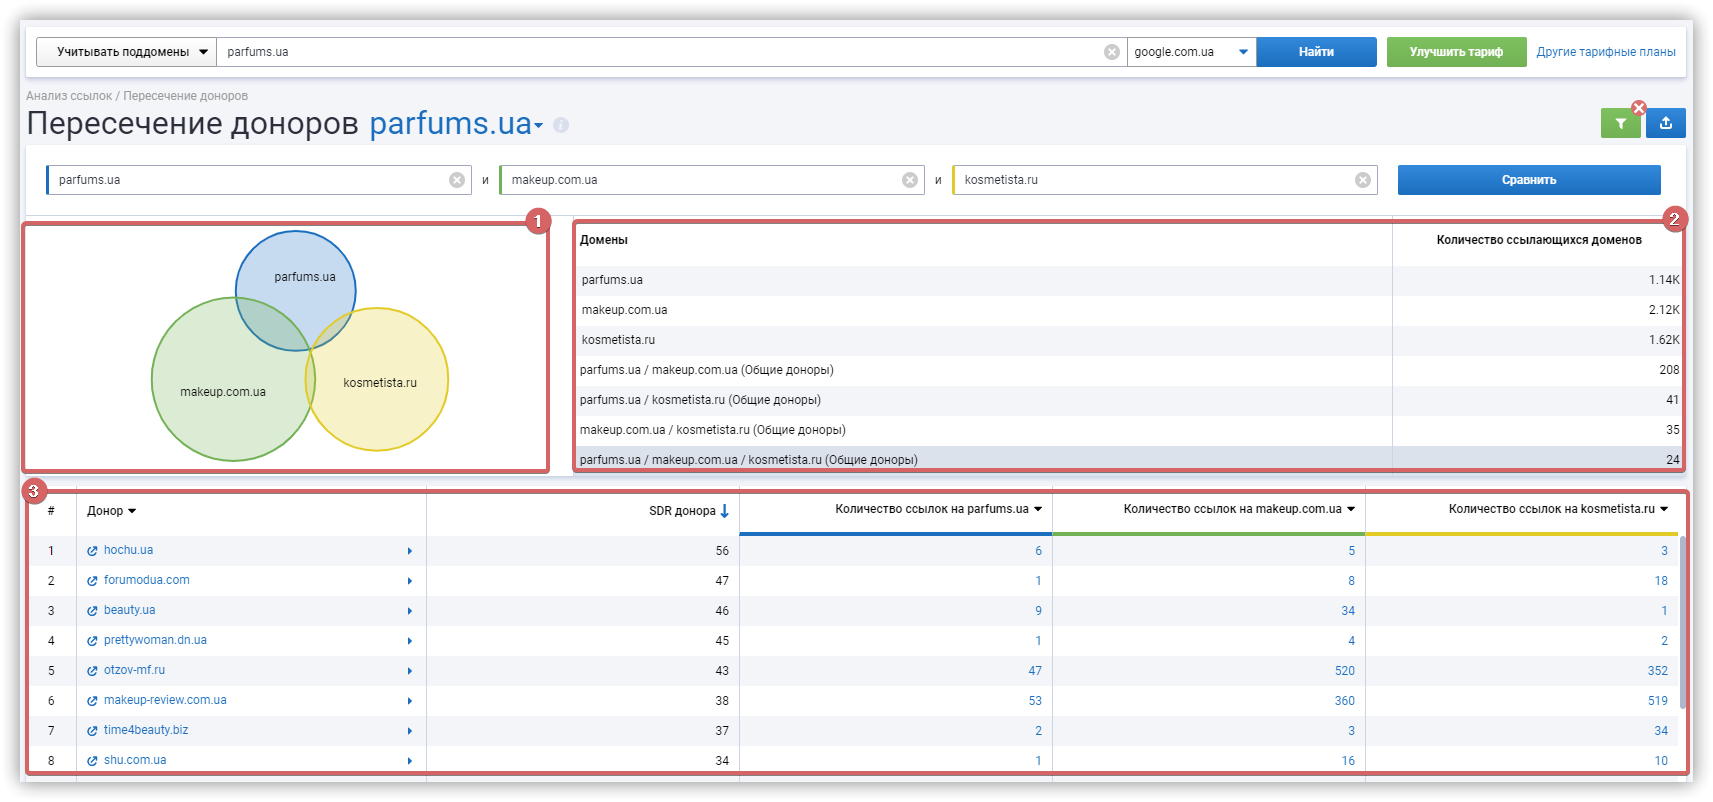This screenshot has width=1713, height=802.
Task: Select row for all three domains' common donors
Action: coord(1130,459)
